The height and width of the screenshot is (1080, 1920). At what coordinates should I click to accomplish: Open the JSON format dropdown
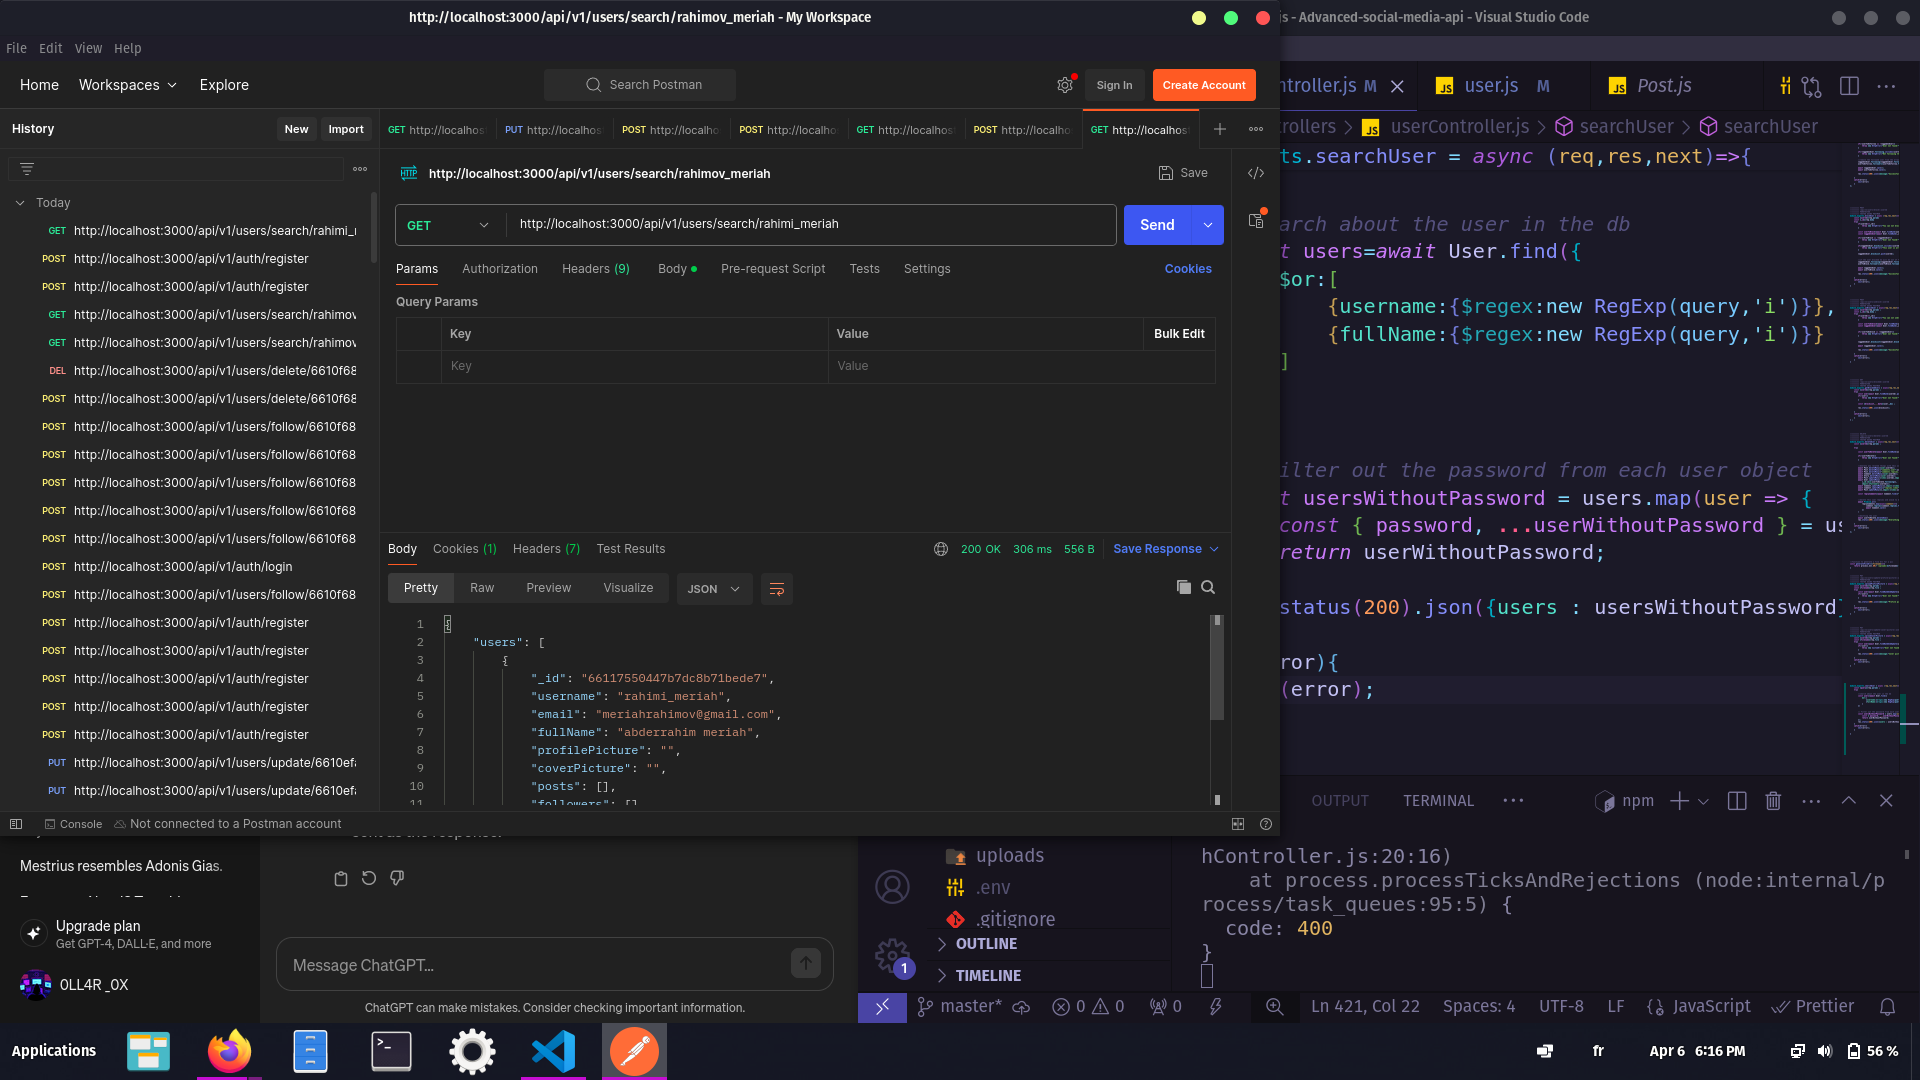[714, 589]
